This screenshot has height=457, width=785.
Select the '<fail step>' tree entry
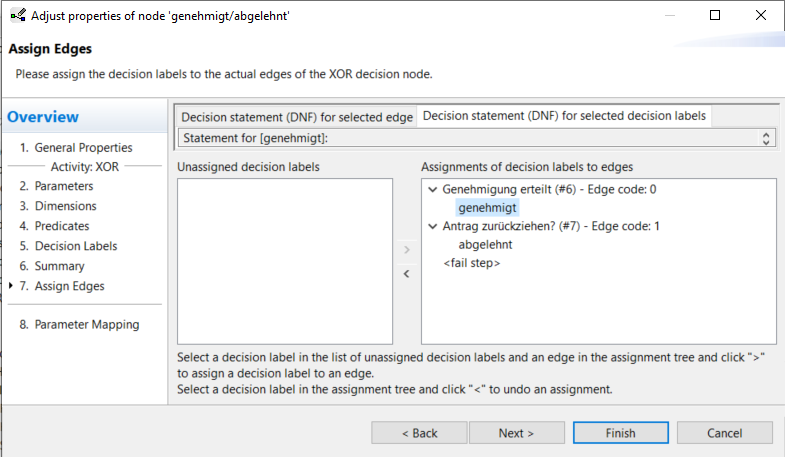pyautogui.click(x=472, y=263)
